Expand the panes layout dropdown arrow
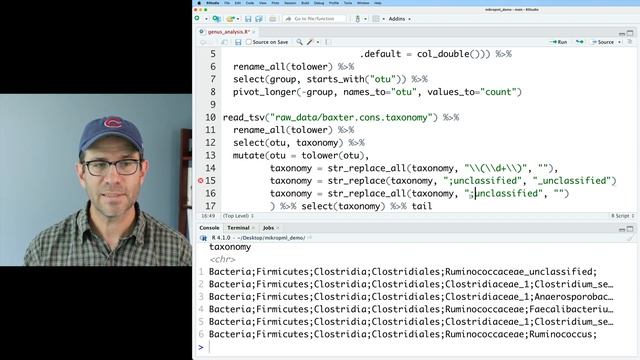 tap(383, 19)
